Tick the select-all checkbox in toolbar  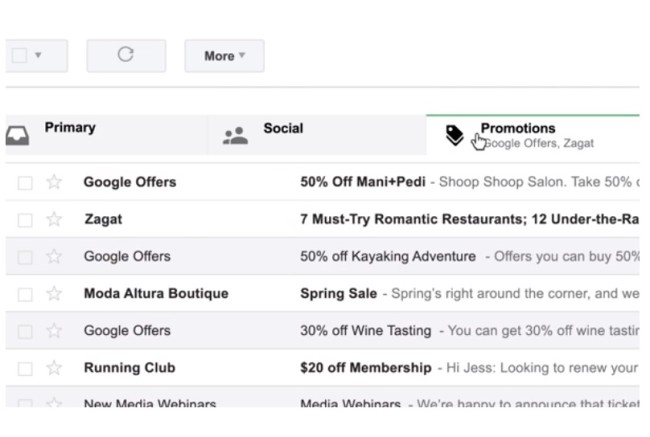19,55
